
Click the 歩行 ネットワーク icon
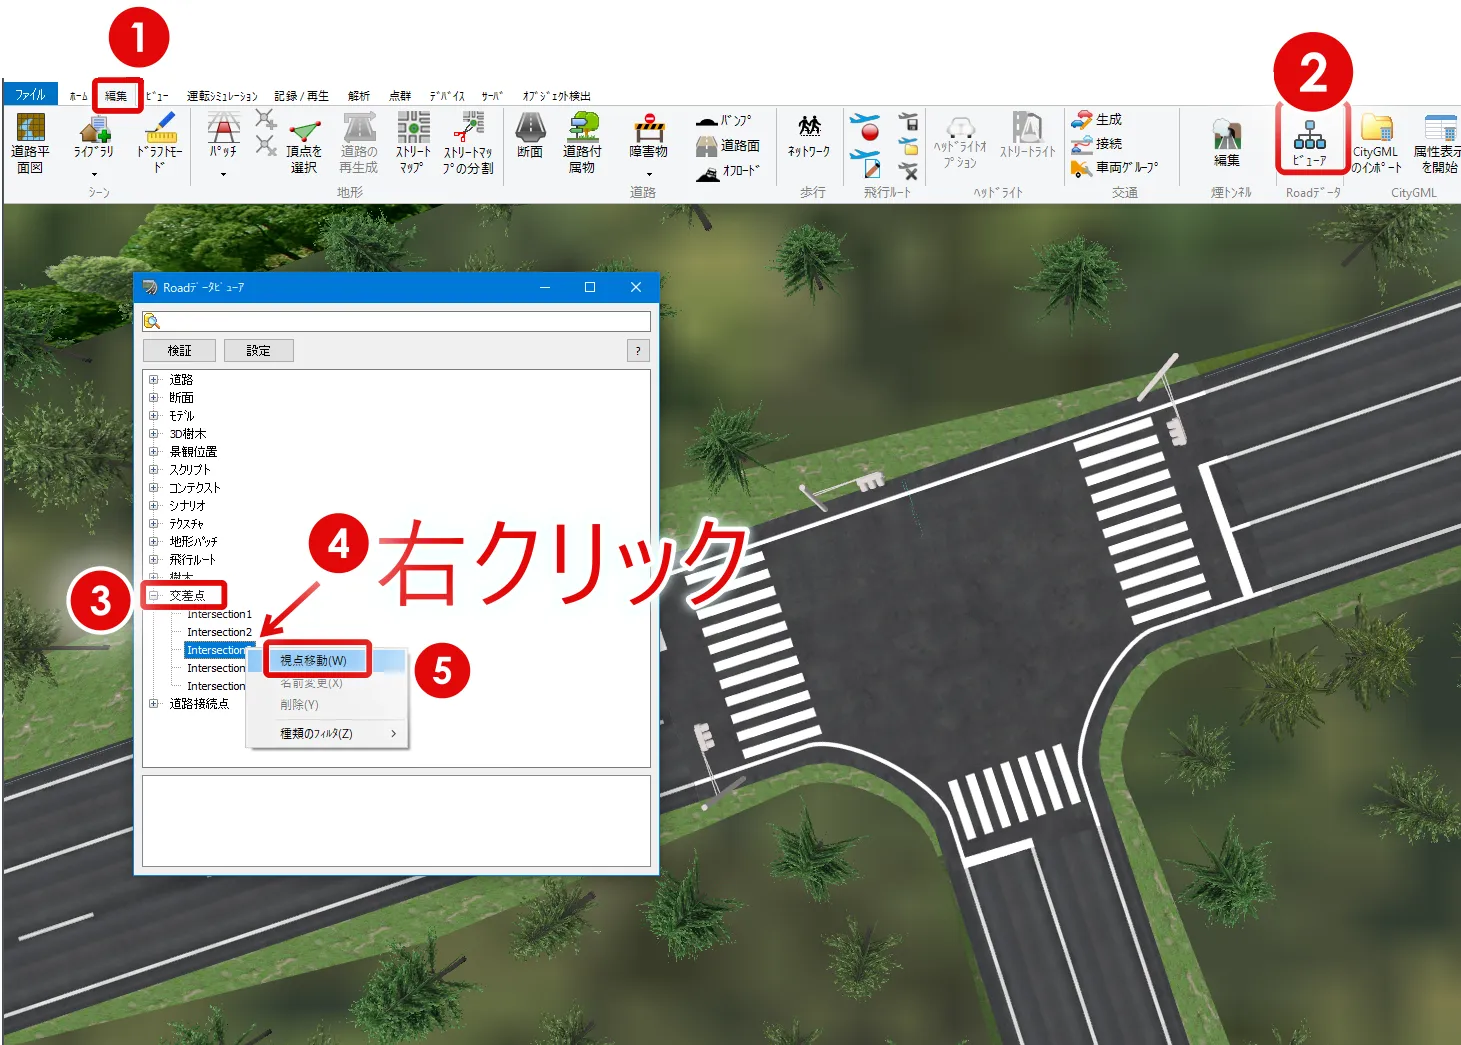pyautogui.click(x=809, y=136)
